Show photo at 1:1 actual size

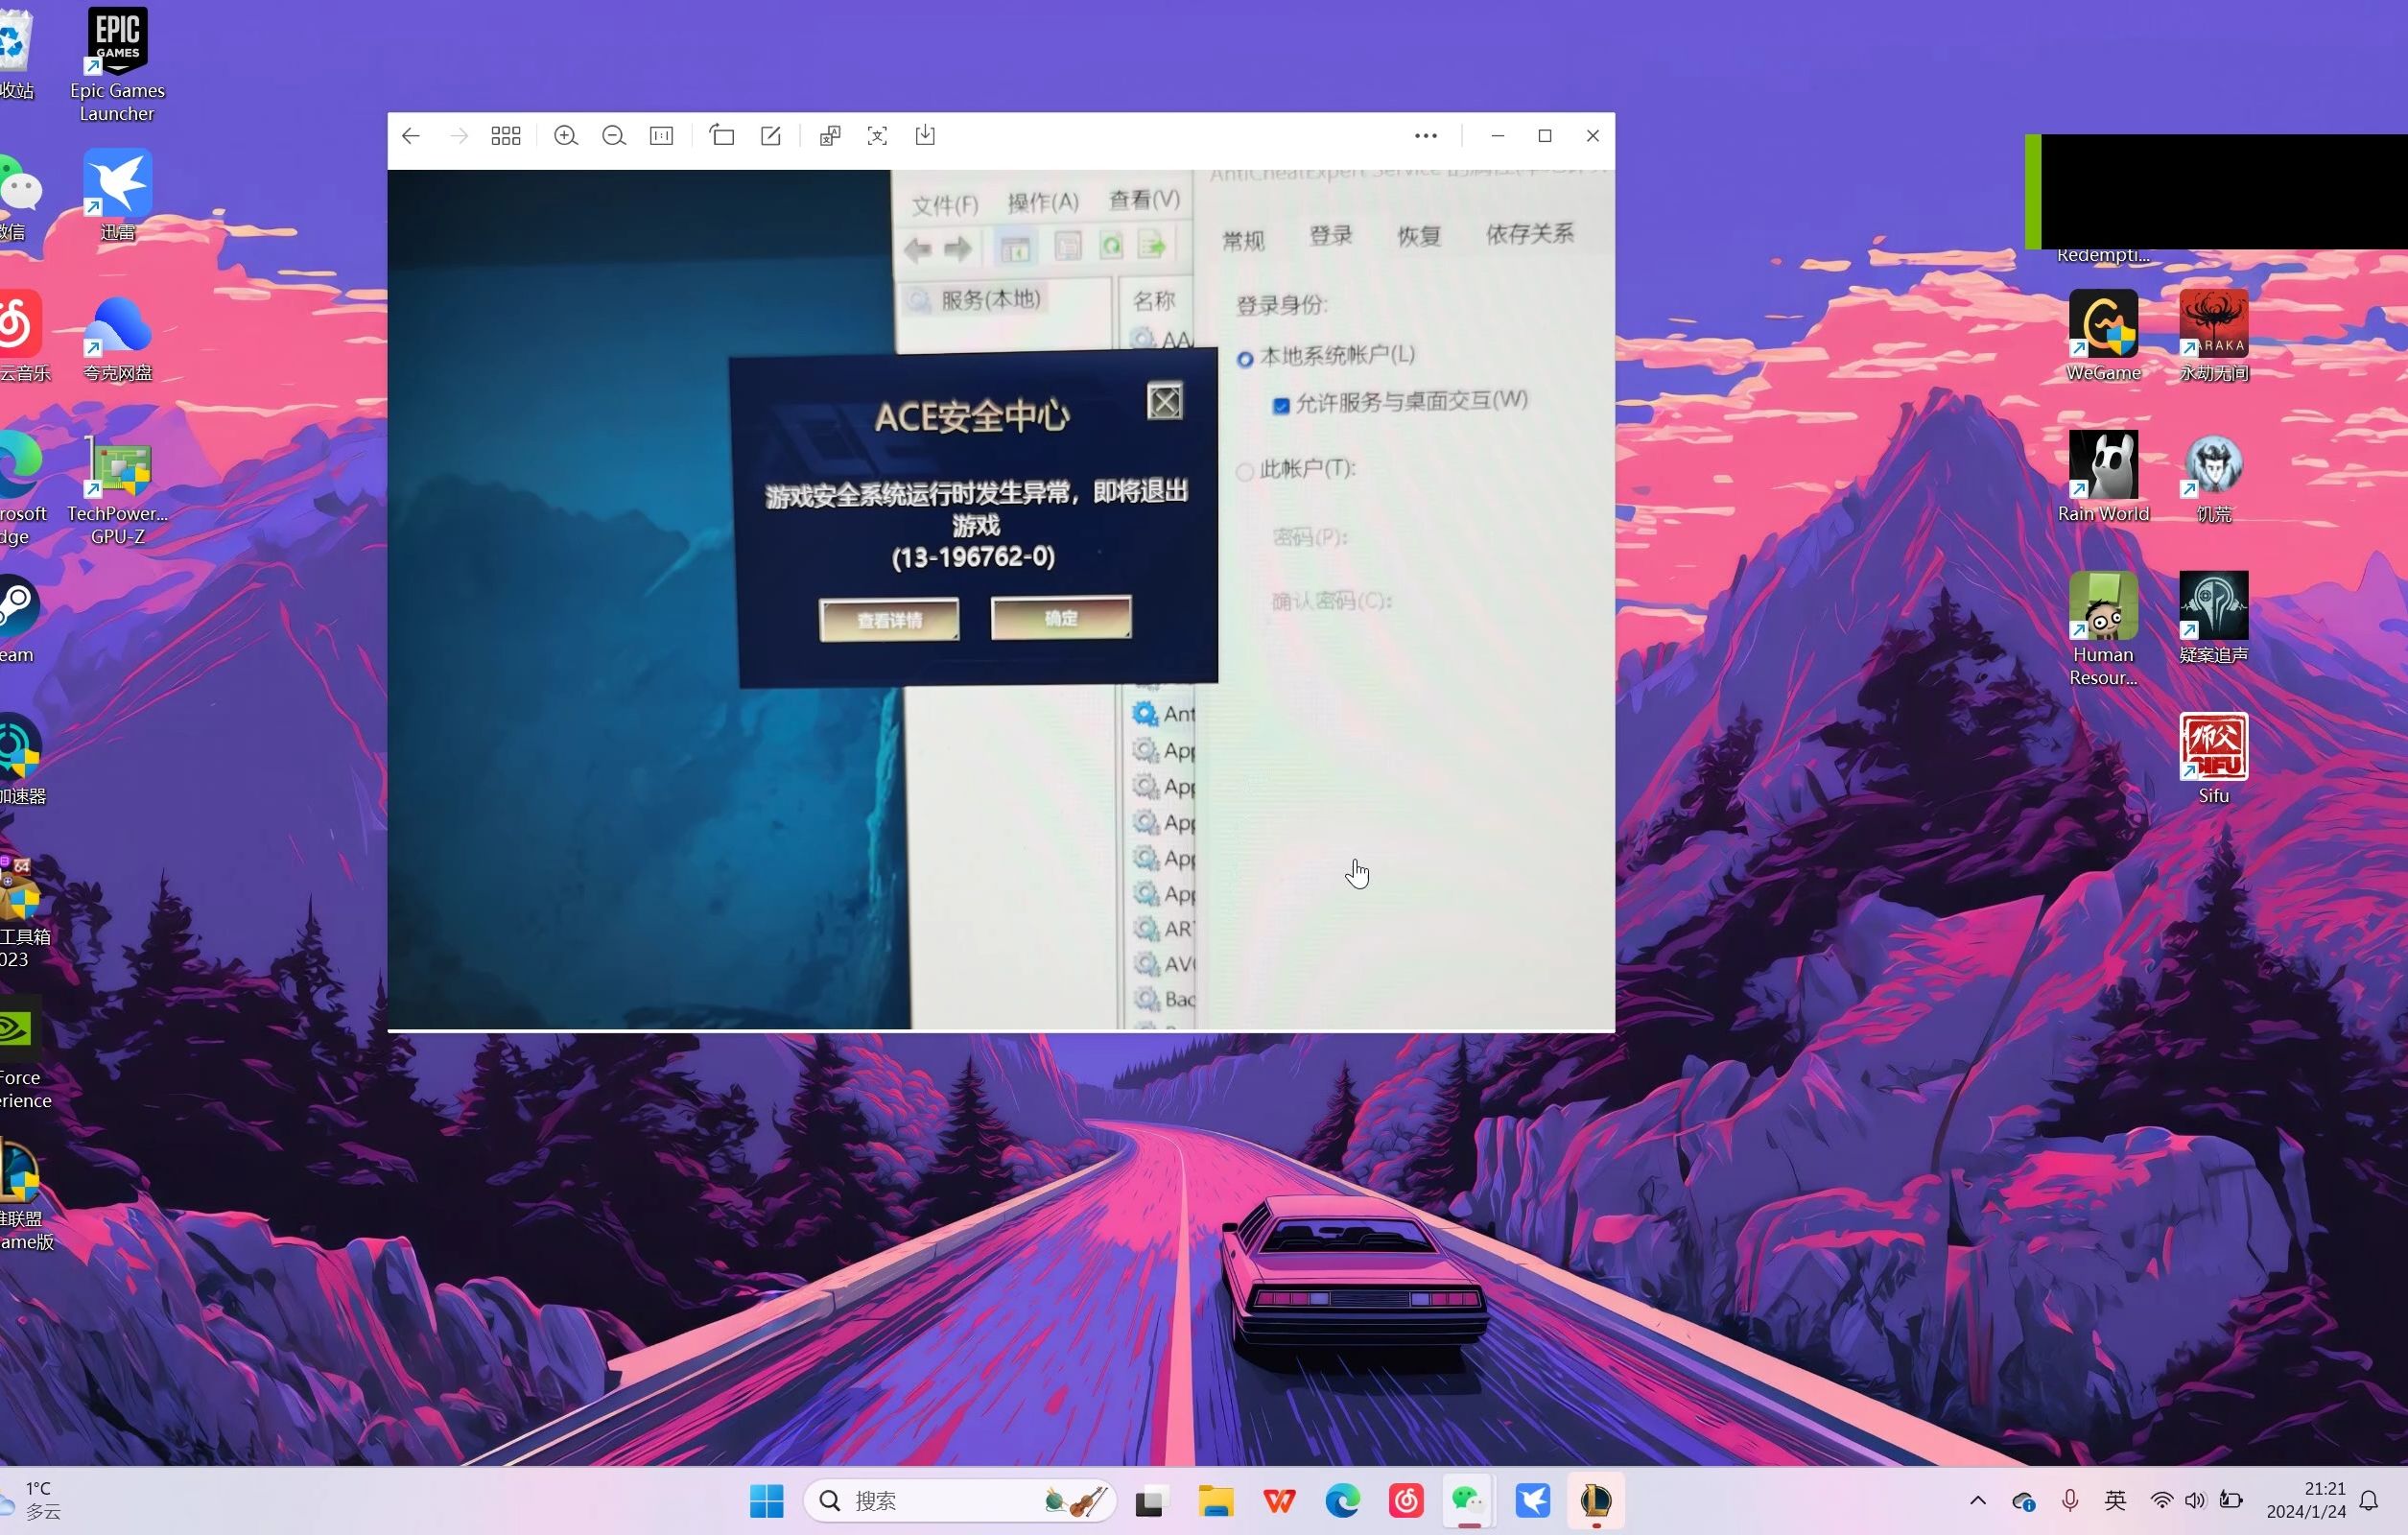click(662, 136)
